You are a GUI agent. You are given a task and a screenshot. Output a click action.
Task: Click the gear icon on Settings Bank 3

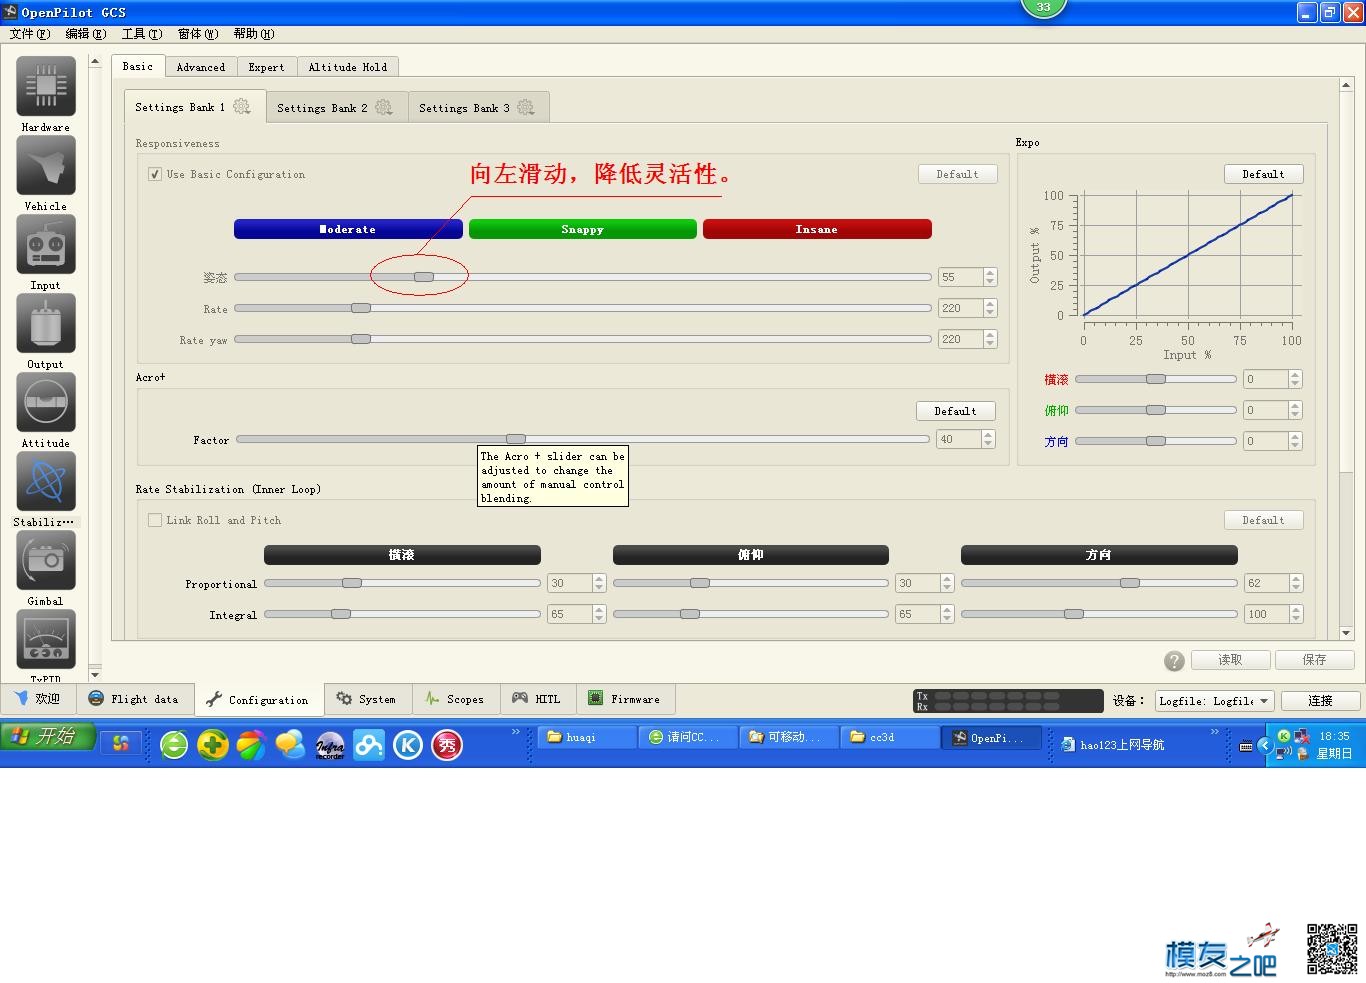pos(526,107)
